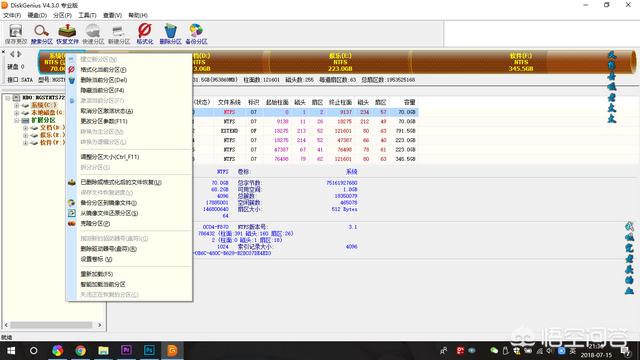640x360 pixels.
Task: Expand the 软件(F:) tree node
Action: pos(25,142)
